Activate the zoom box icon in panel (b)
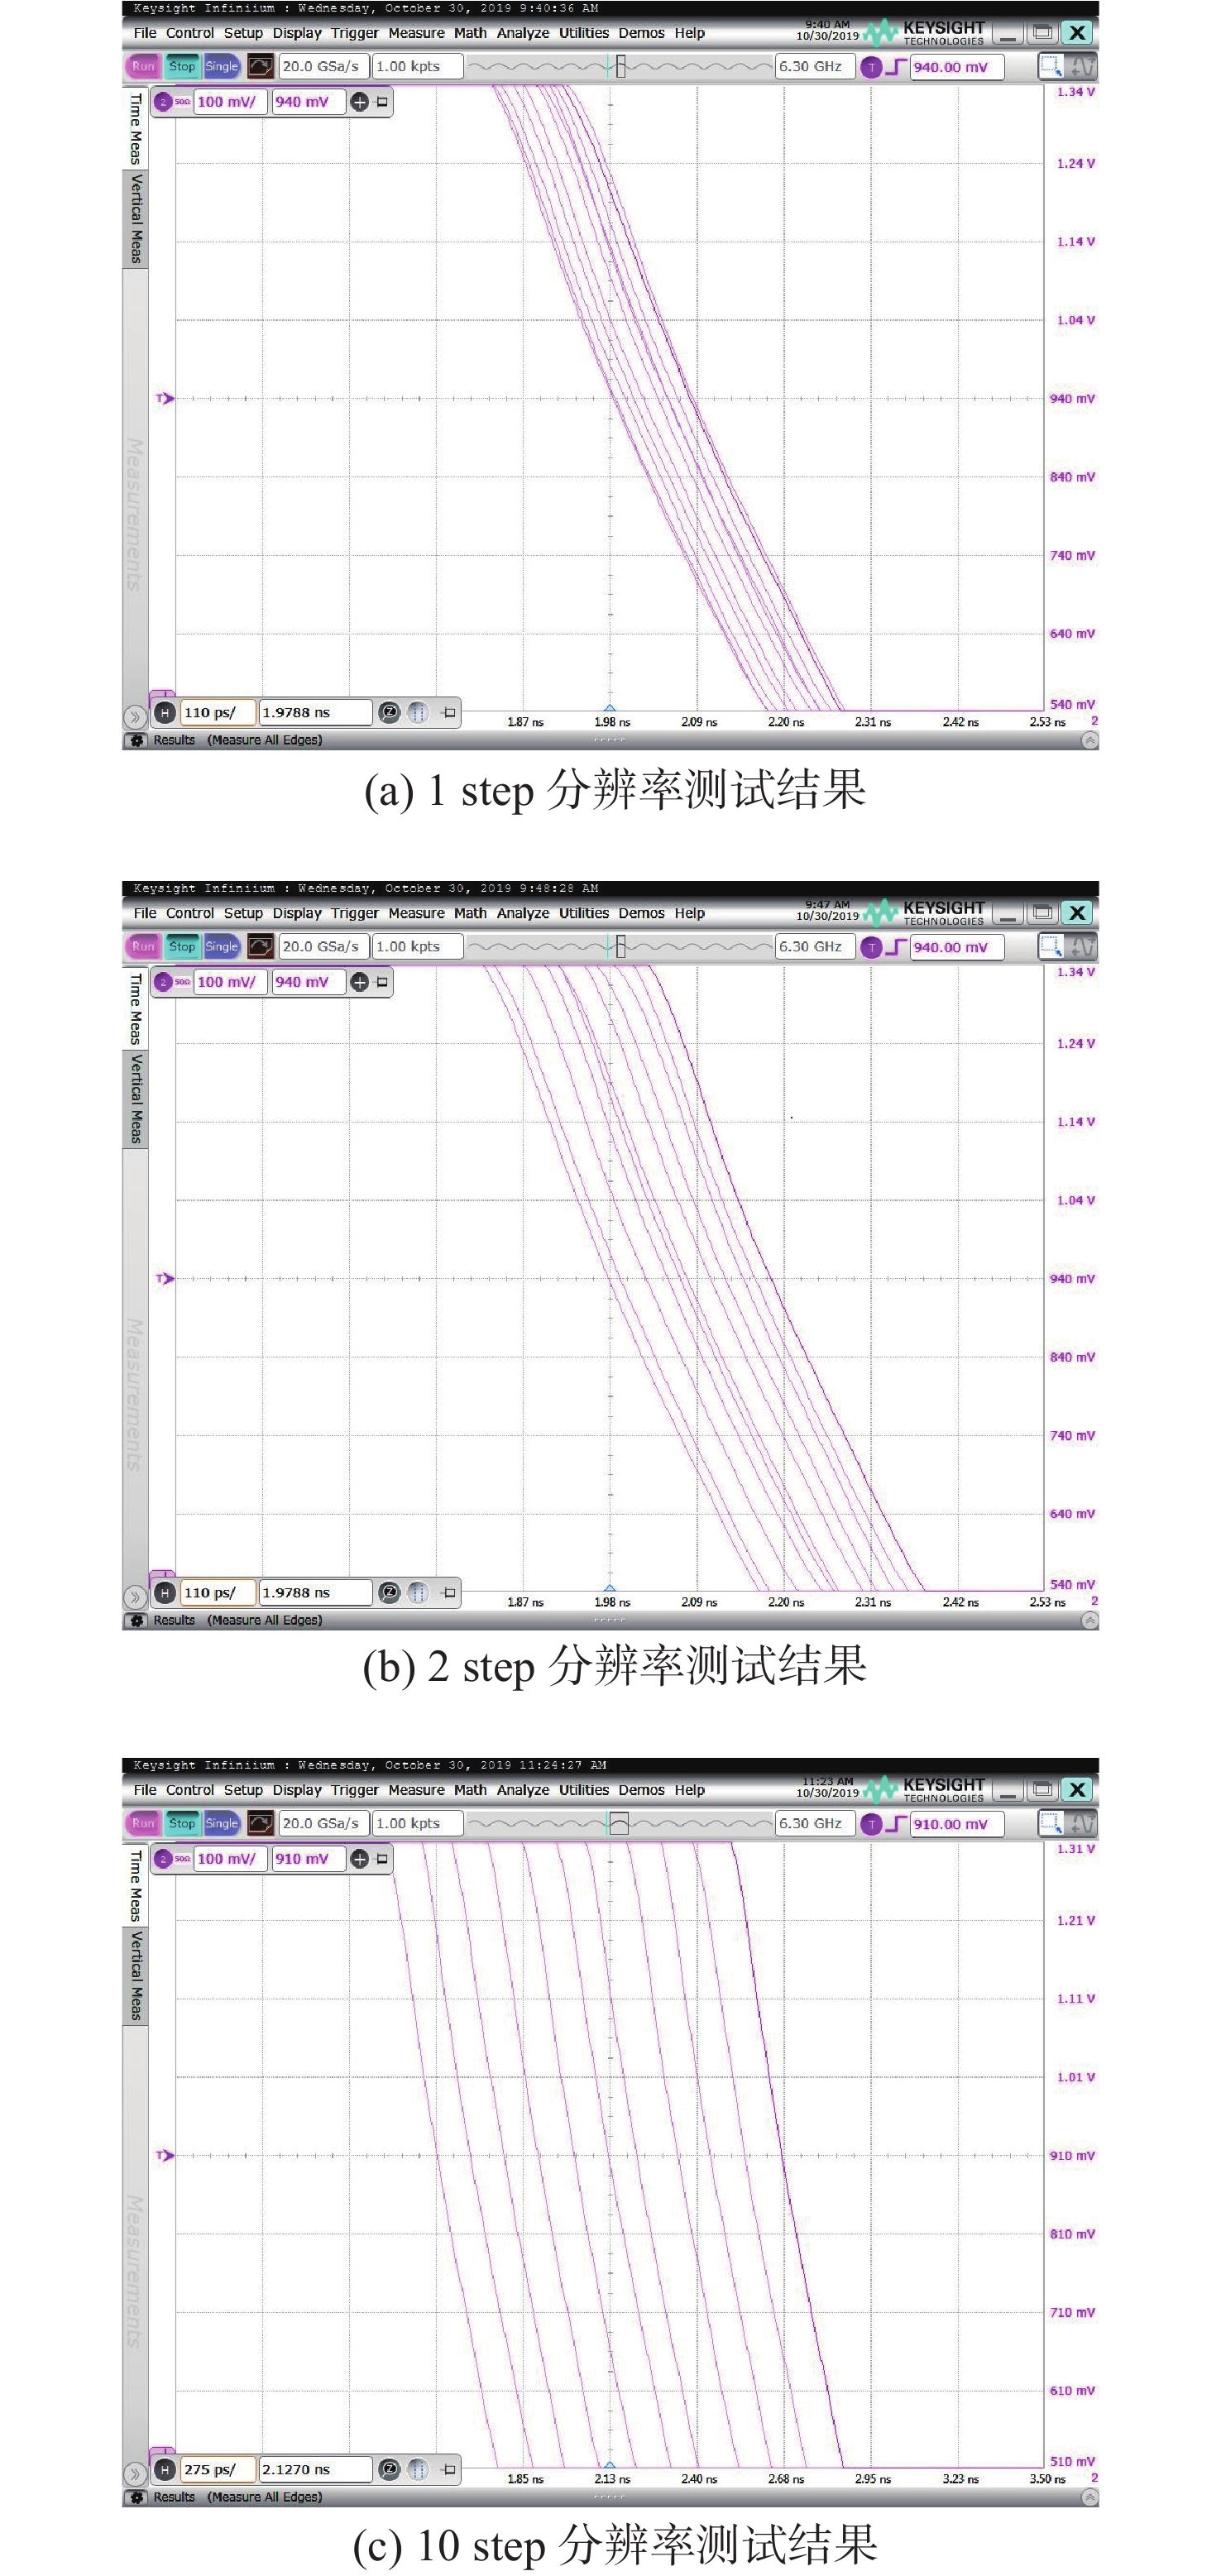Viewport: 1221px width, 2576px height. click(x=1050, y=947)
